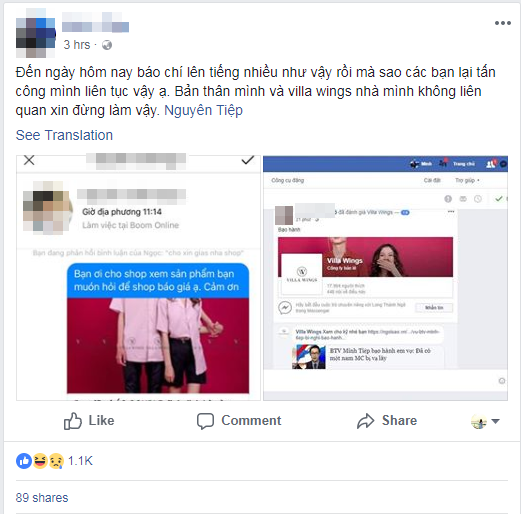Click the Haha laughing reaction icon
This screenshot has width=521, height=514.
click(40, 461)
